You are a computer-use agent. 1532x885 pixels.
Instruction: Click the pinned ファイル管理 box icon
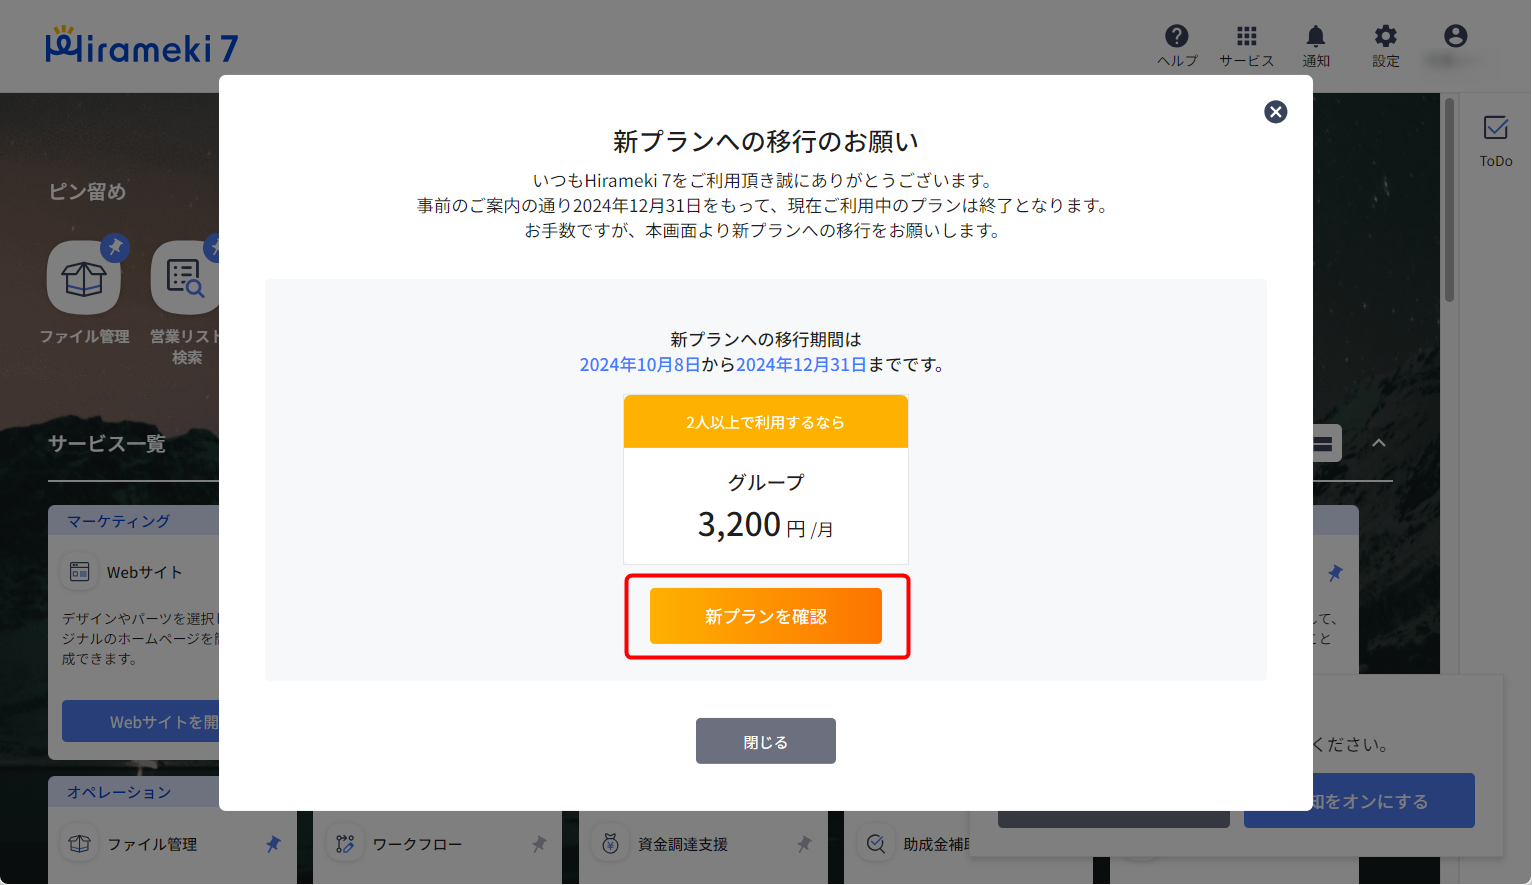tap(84, 278)
